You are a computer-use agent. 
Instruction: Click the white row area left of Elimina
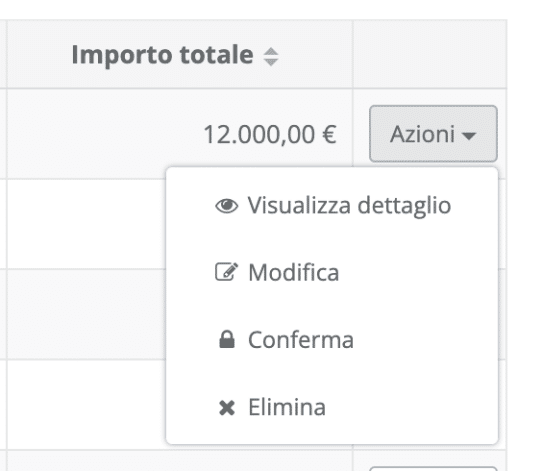[86, 405]
